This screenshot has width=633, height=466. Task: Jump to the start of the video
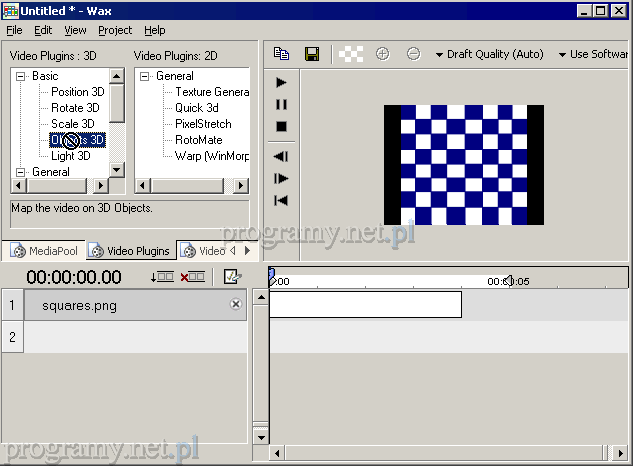pos(281,200)
